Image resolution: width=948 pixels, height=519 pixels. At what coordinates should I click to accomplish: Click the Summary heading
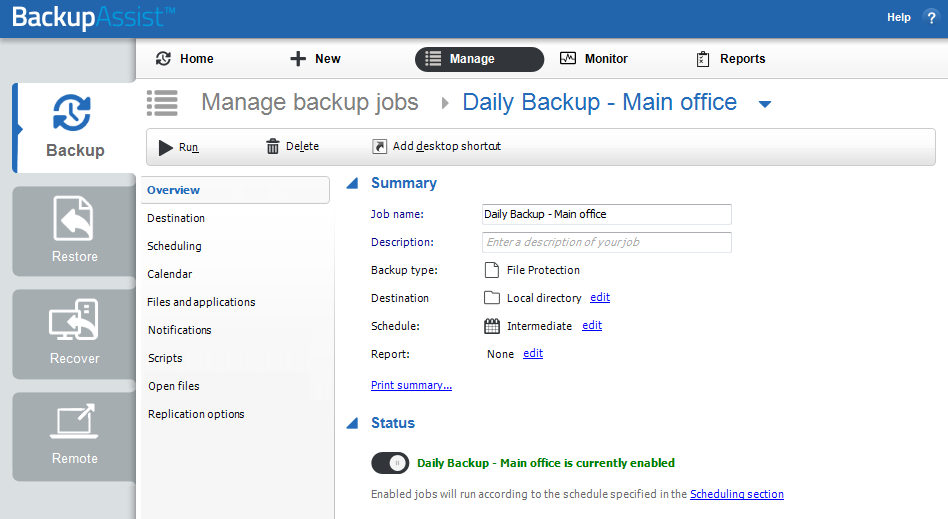404,183
